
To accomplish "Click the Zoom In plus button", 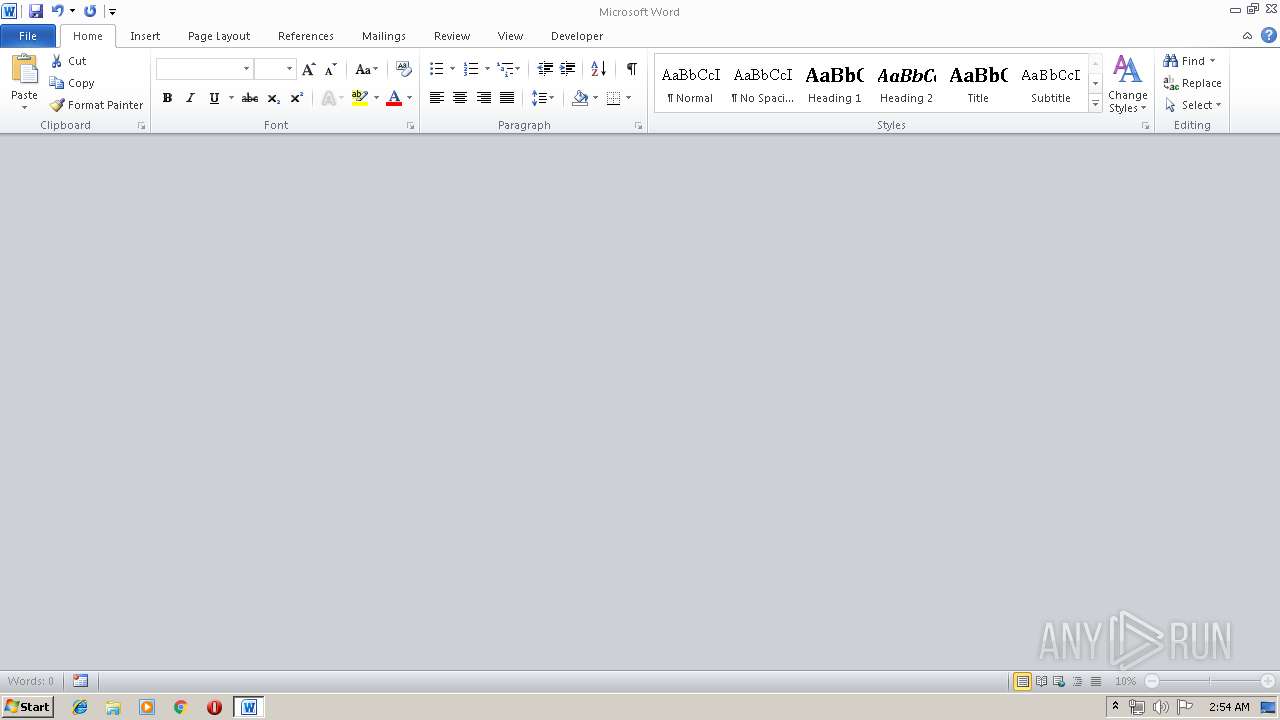I will click(x=1268, y=681).
